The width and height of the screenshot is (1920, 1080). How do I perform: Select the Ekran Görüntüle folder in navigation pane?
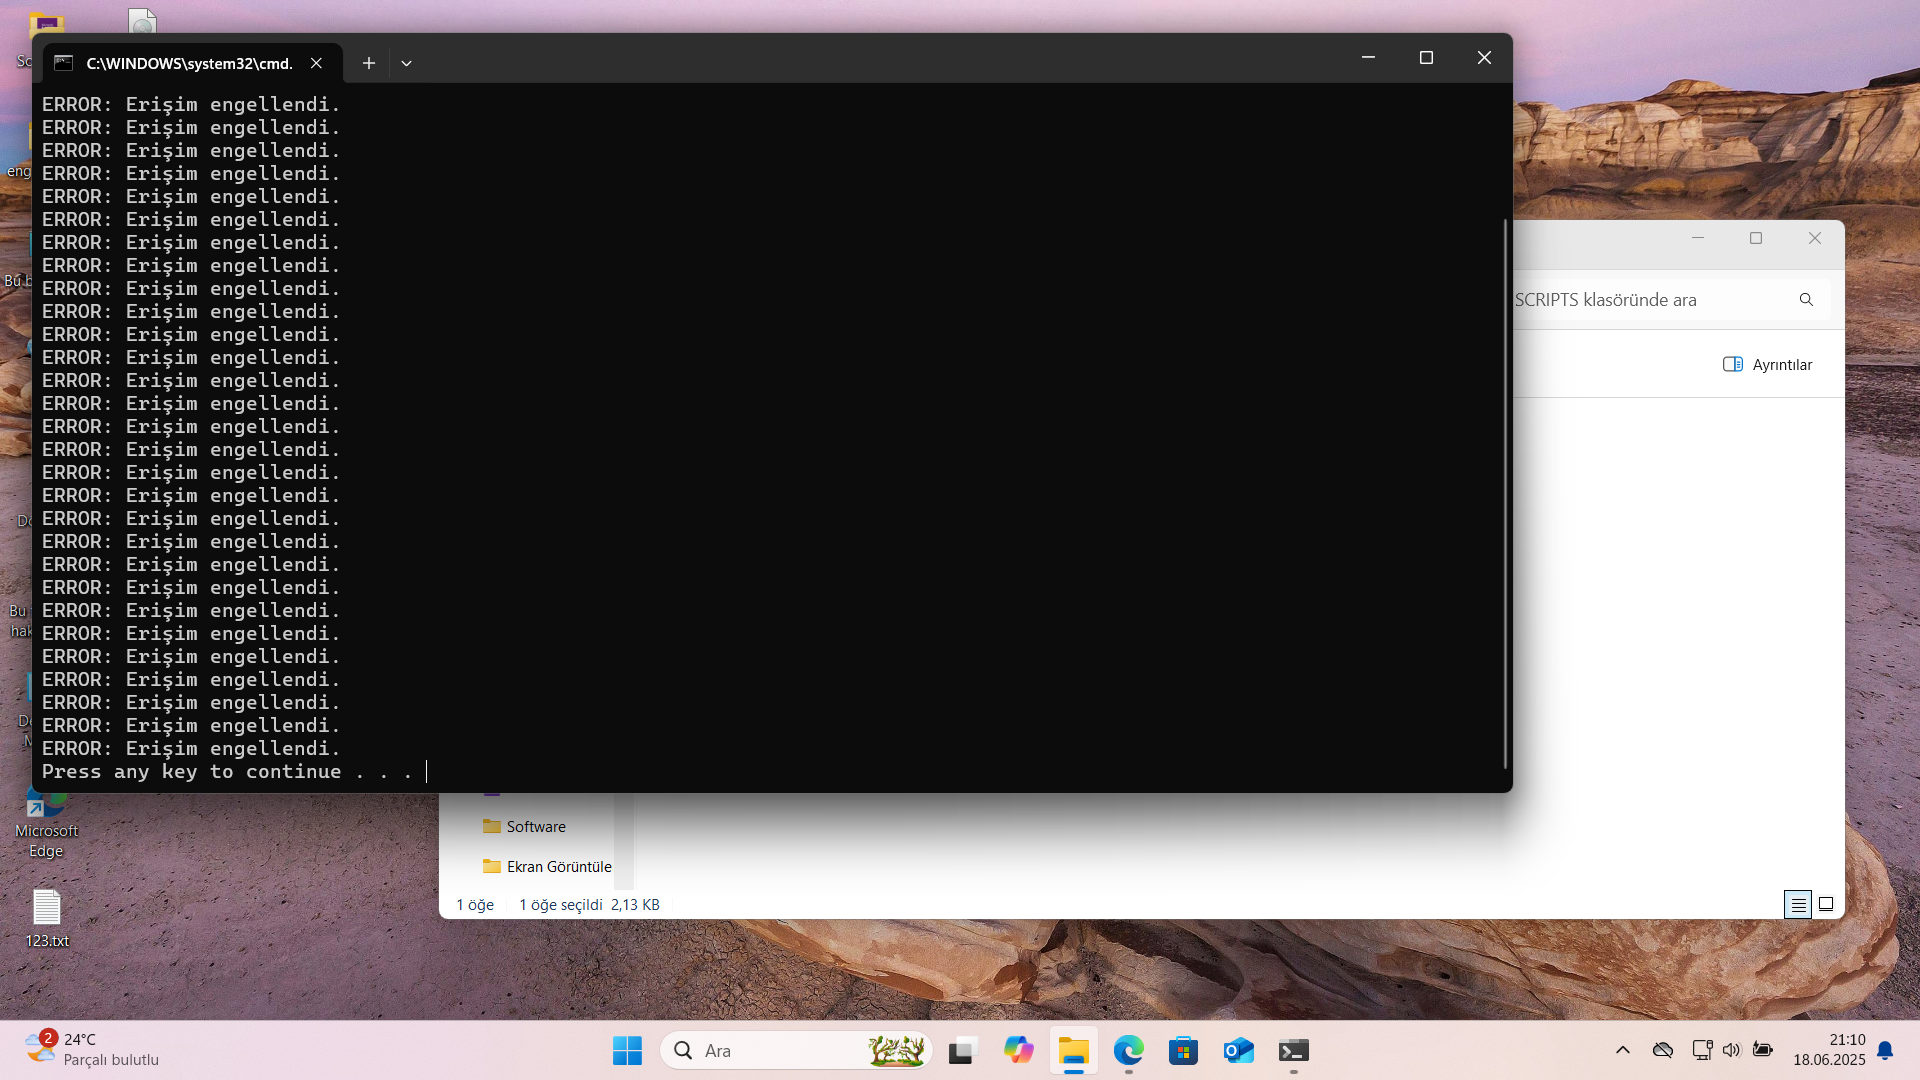546,867
